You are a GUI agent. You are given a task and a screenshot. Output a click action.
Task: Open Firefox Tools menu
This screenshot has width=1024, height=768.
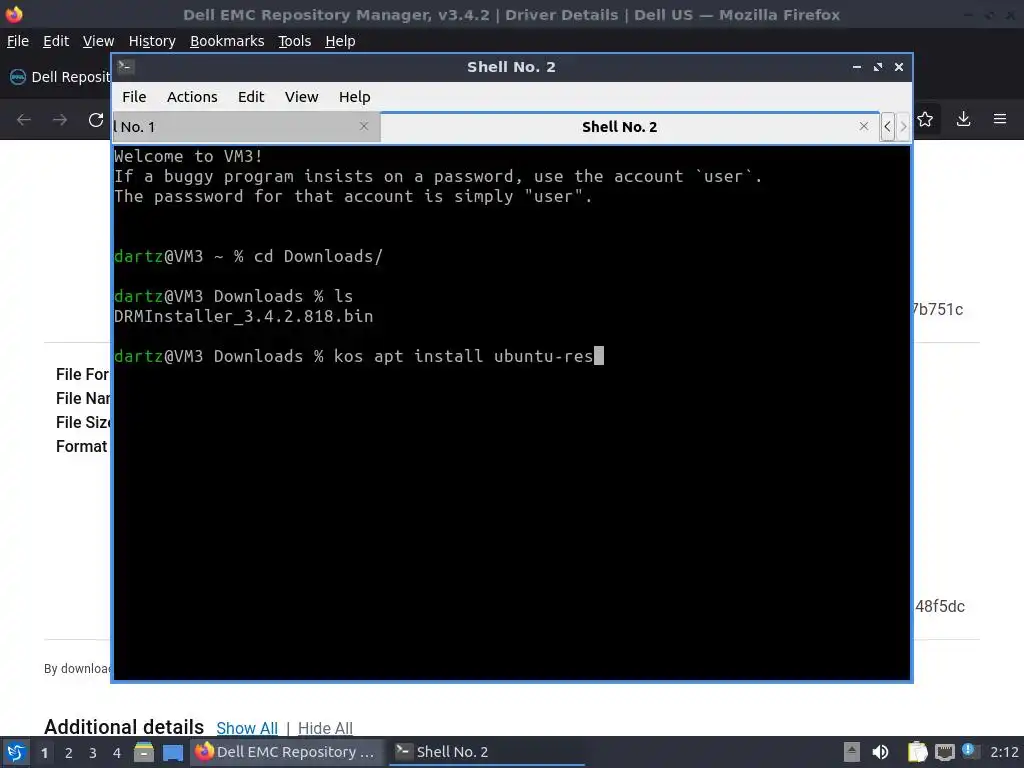coord(295,41)
